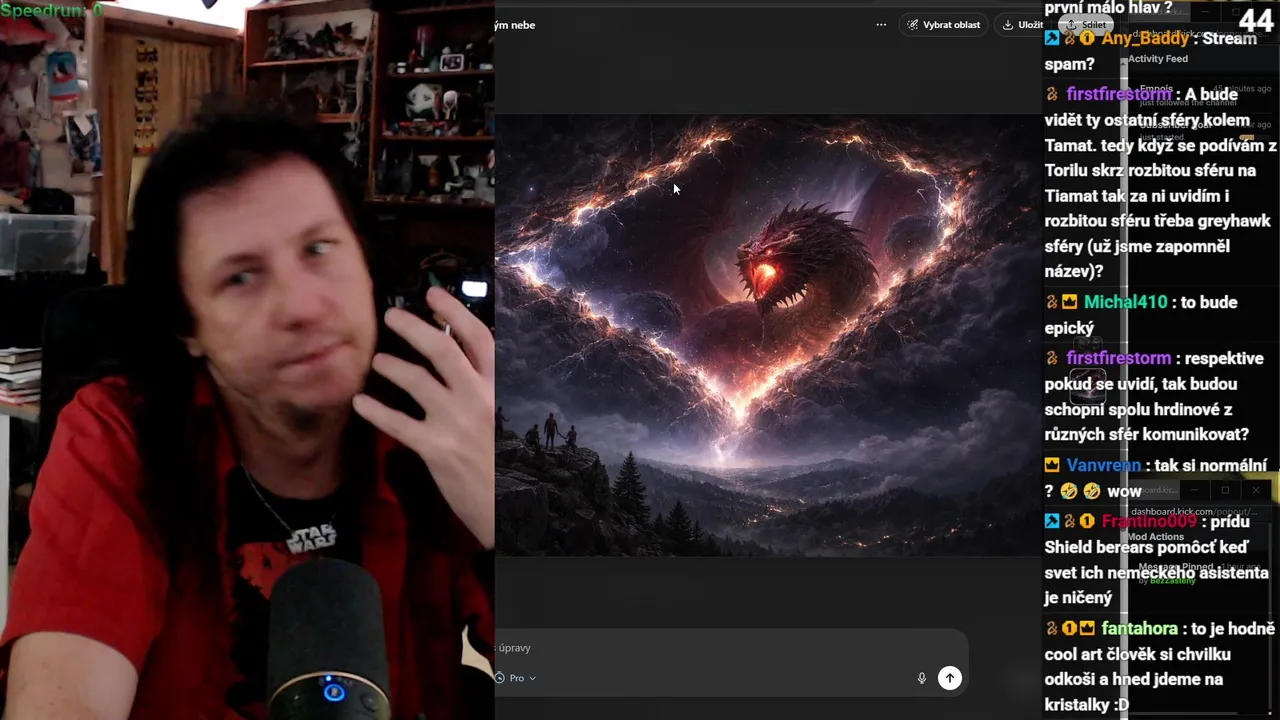
Task: Click the 'Stream spam?' chat message
Action: click(x=1151, y=51)
